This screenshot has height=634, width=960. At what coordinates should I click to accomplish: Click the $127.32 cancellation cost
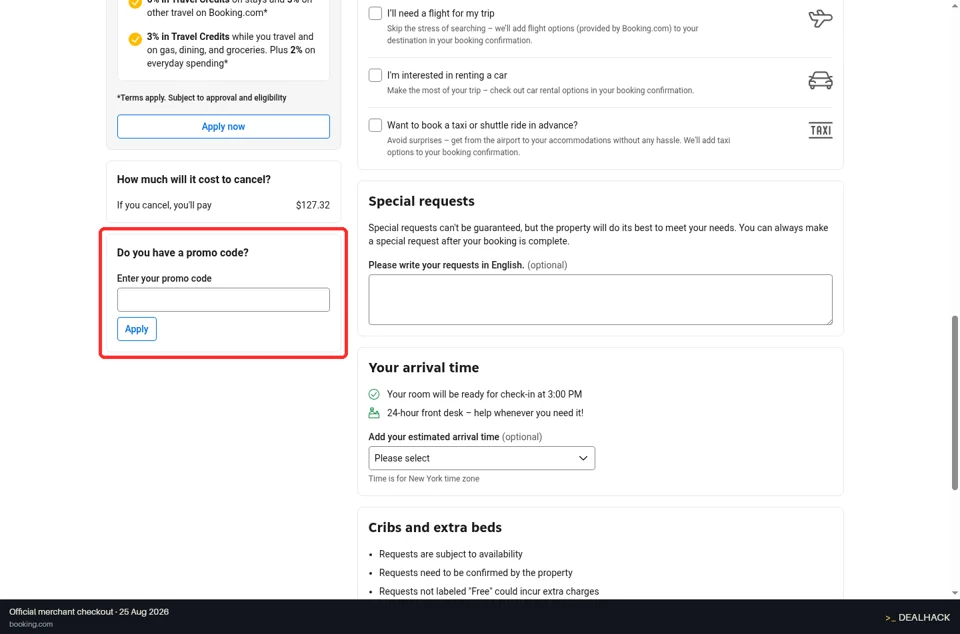pyautogui.click(x=313, y=205)
